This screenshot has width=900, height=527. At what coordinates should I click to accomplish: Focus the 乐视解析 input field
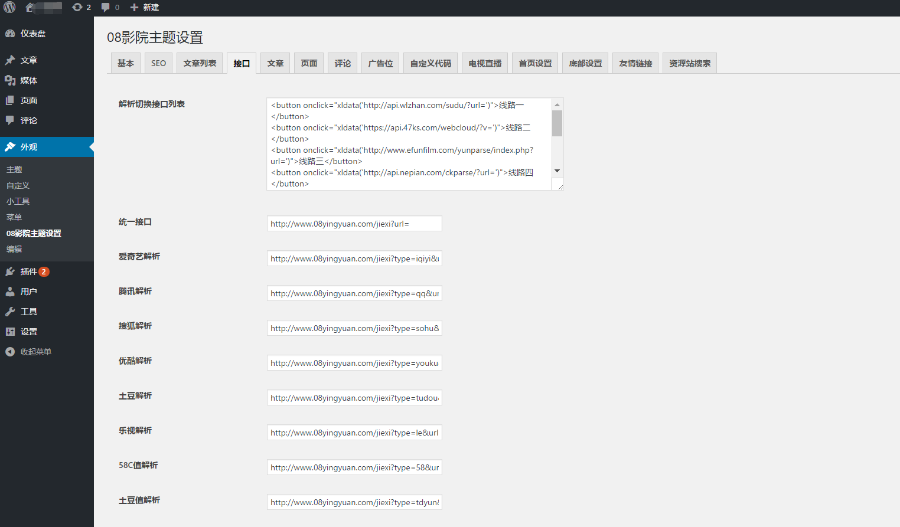pyautogui.click(x=354, y=433)
